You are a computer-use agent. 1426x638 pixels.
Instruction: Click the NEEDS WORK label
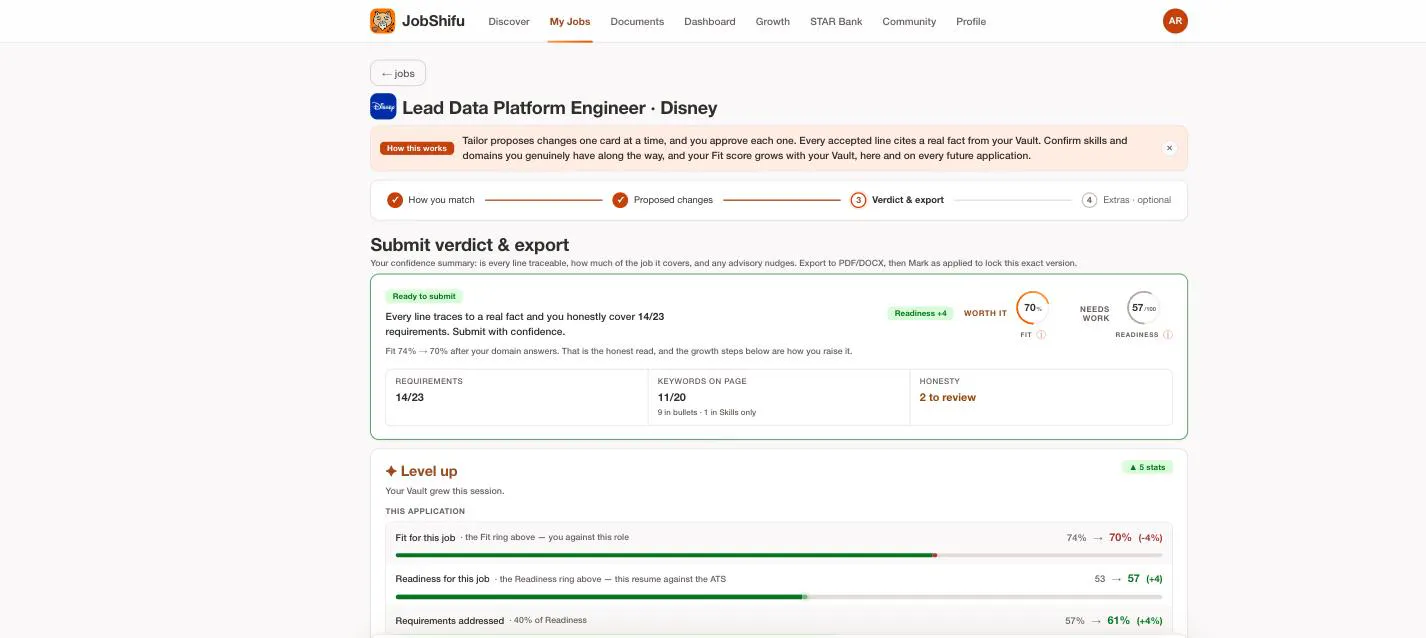1095,314
